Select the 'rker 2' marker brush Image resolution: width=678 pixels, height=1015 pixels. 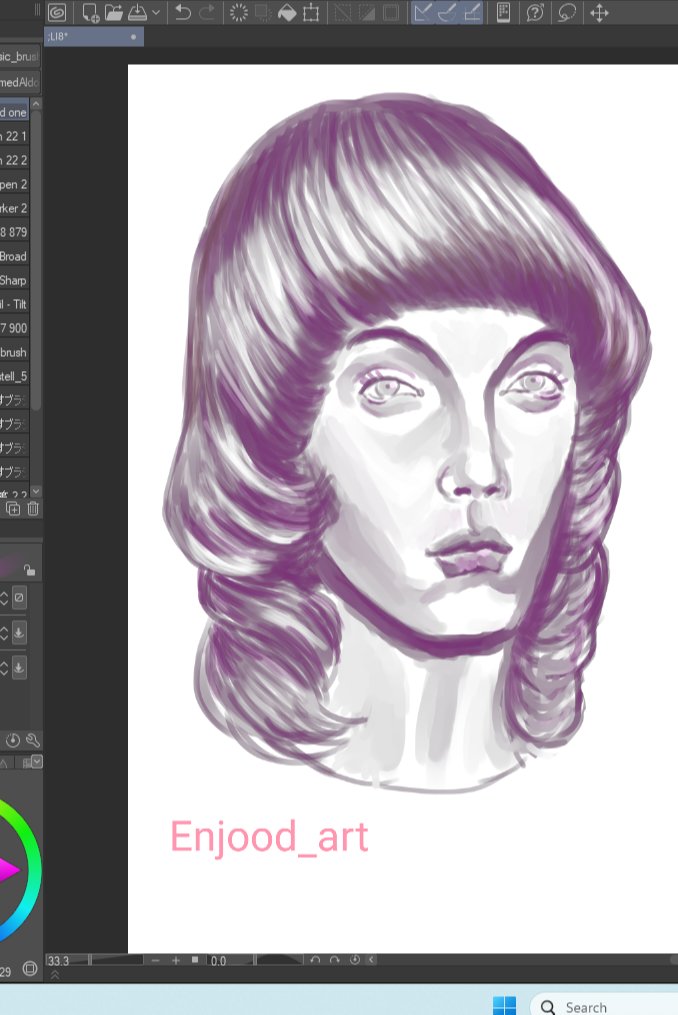point(14,208)
